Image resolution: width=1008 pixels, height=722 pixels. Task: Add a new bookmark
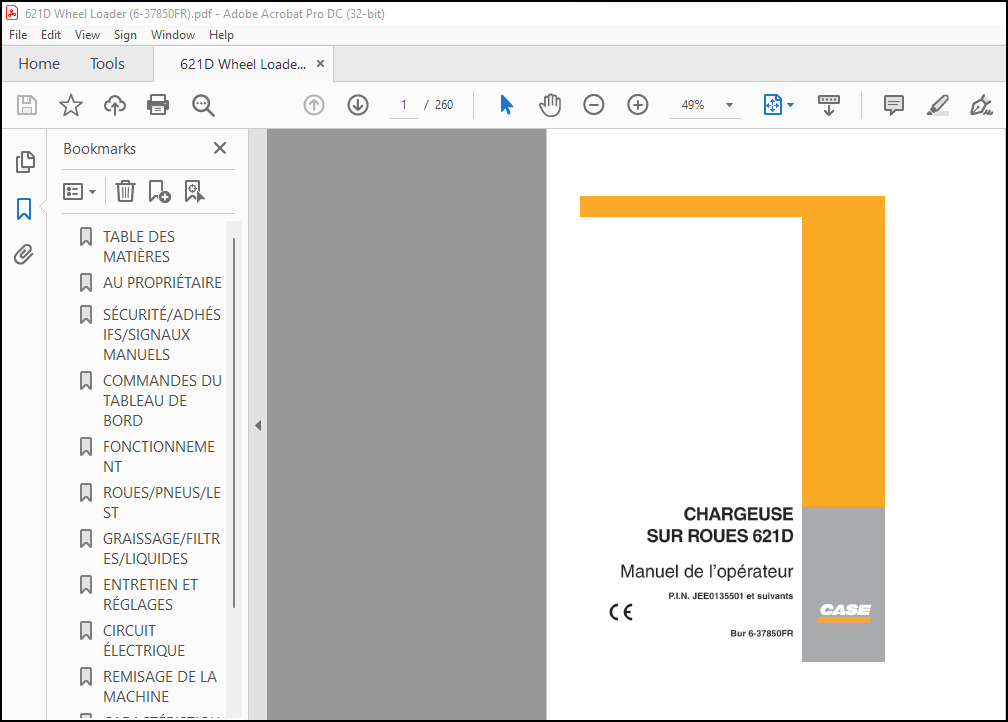click(159, 191)
